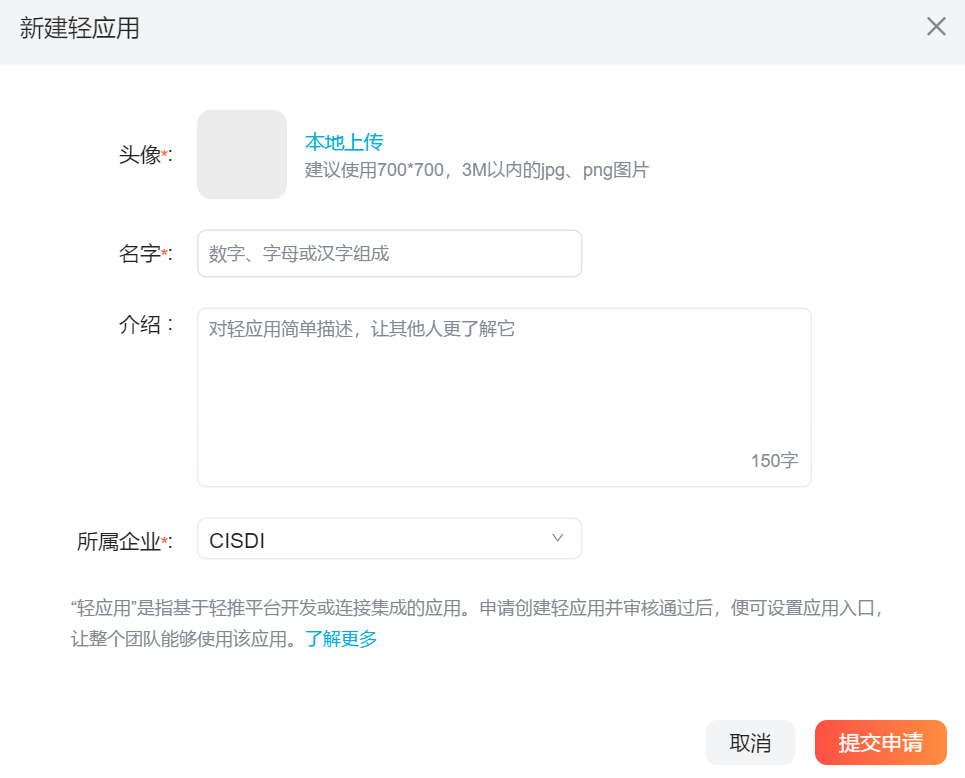This screenshot has width=965, height=778.
Task: Click the 新建轻应用 dialog title
Action: pyautogui.click(x=79, y=28)
